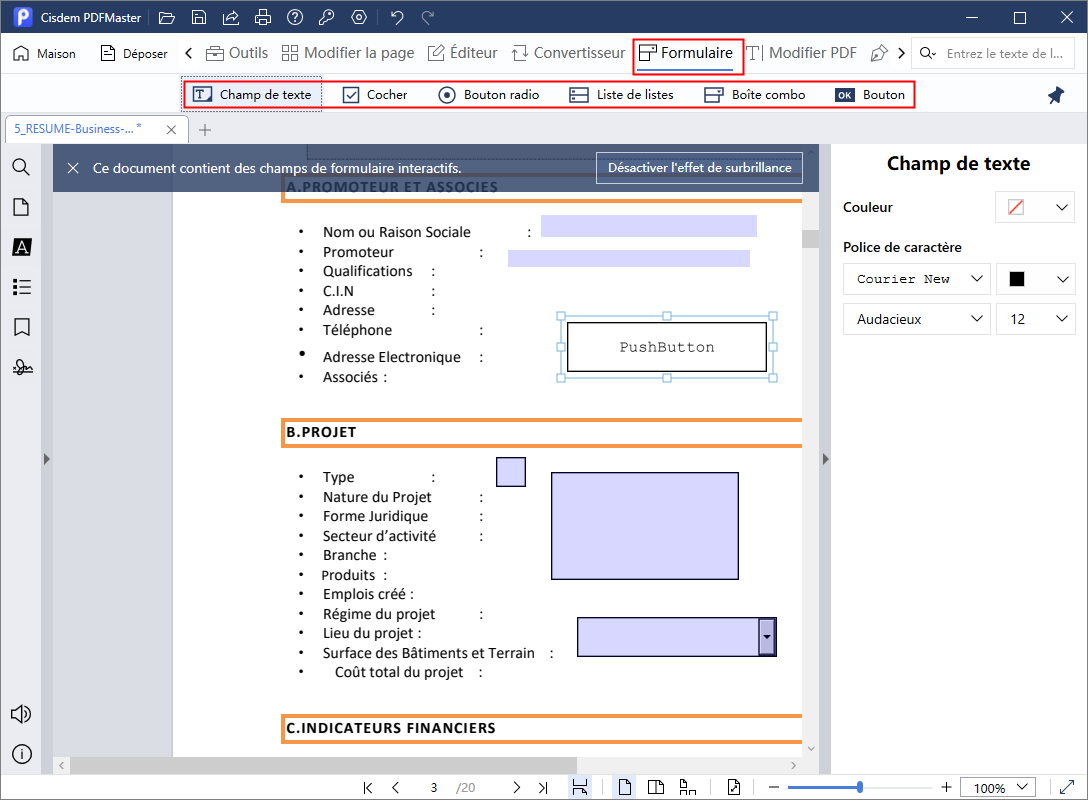
Task: Open the Audacieux font style dropdown
Action: pos(917,319)
